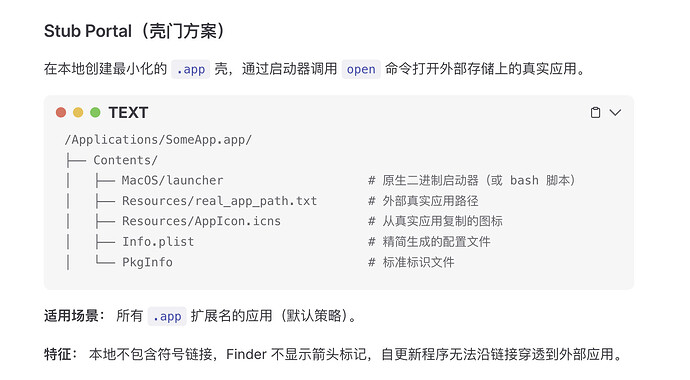
Task: Click the MacOS/launcher line
Action: pos(172,180)
